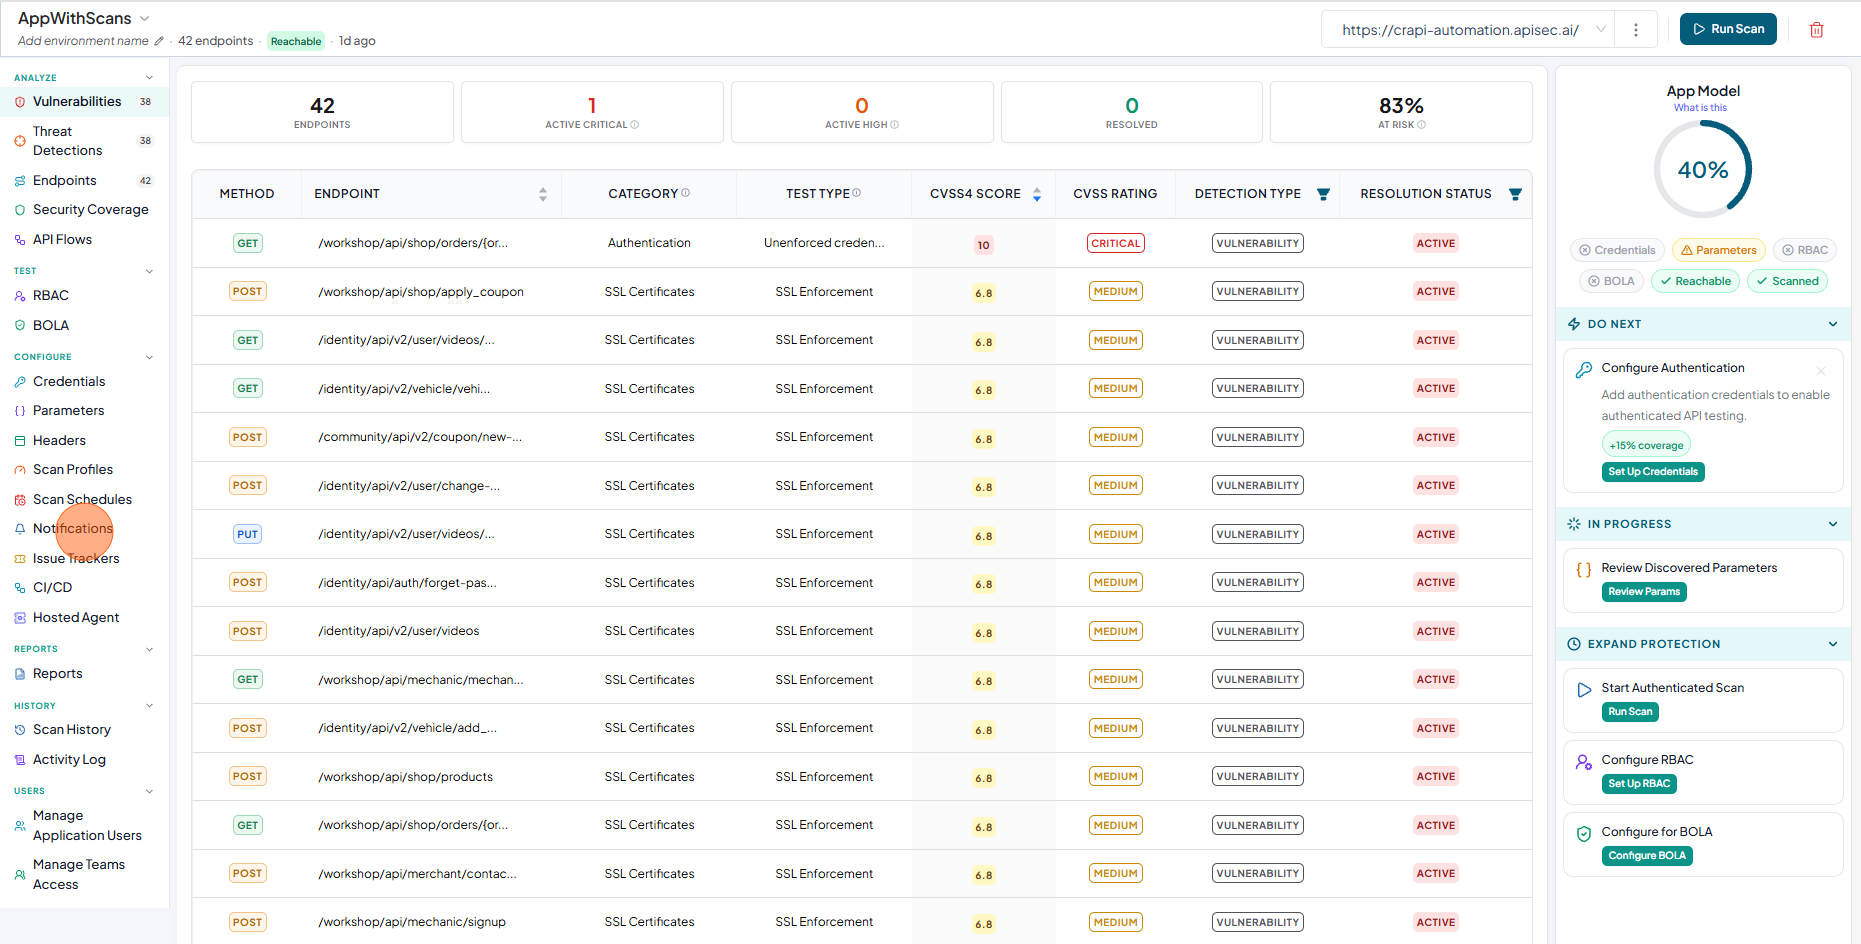The image size is (1861, 944).
Task: Click the Credentials key icon in sidebar
Action: pyautogui.click(x=20, y=382)
